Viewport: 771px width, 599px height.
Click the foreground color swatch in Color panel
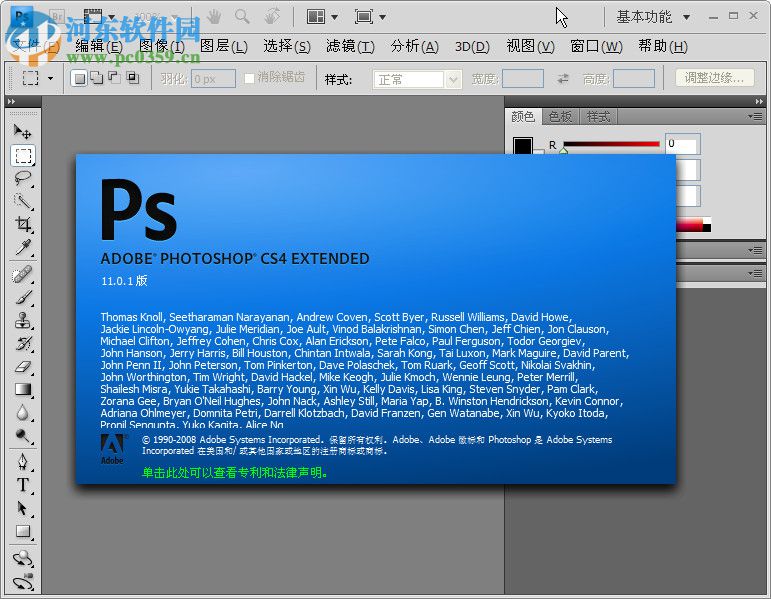point(522,146)
